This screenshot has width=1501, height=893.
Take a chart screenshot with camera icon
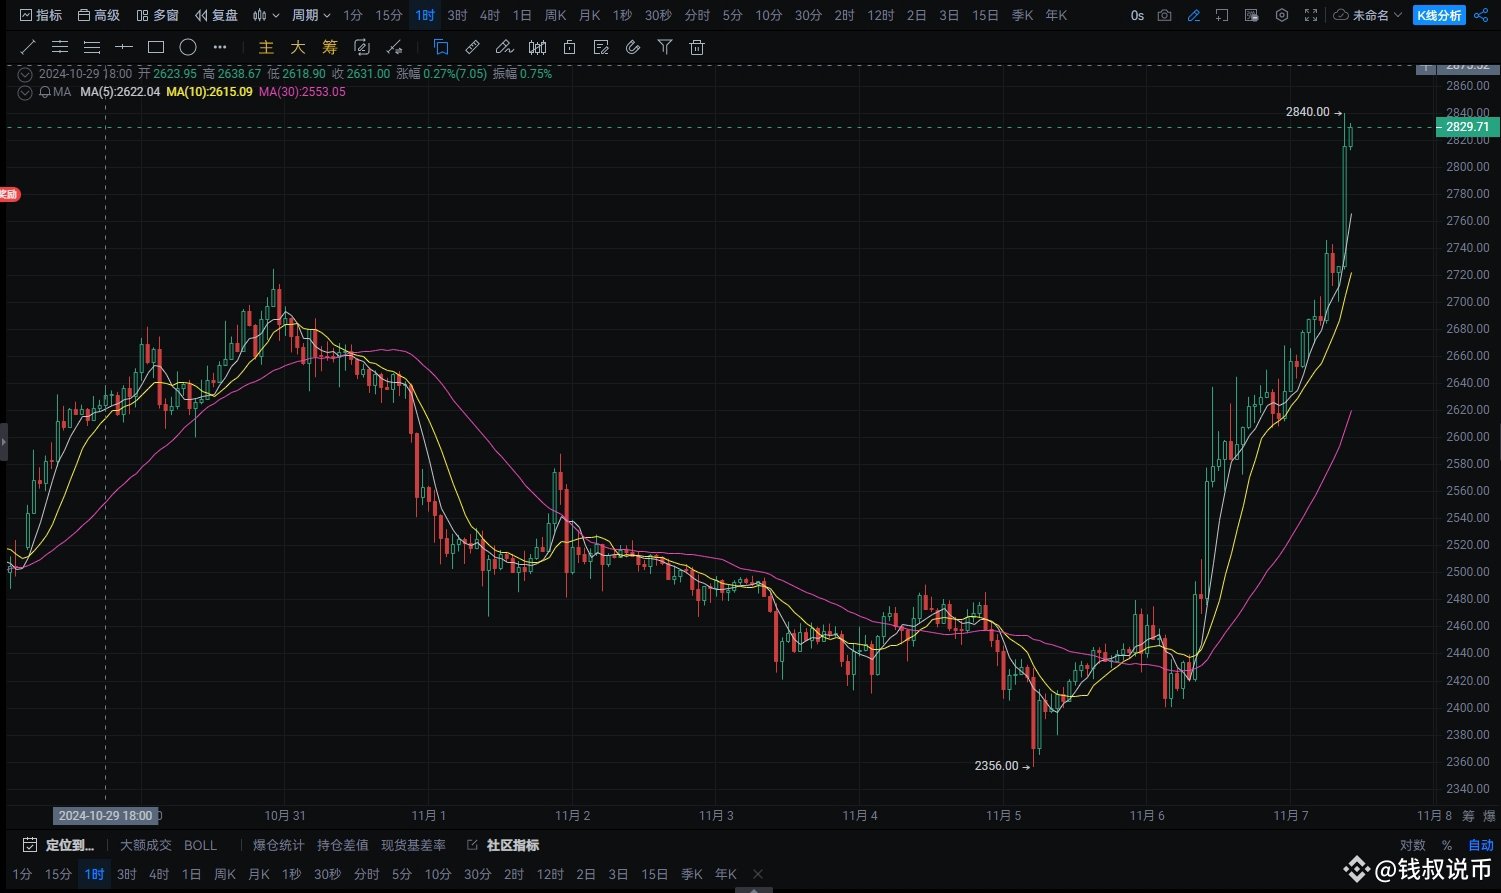click(x=1164, y=15)
